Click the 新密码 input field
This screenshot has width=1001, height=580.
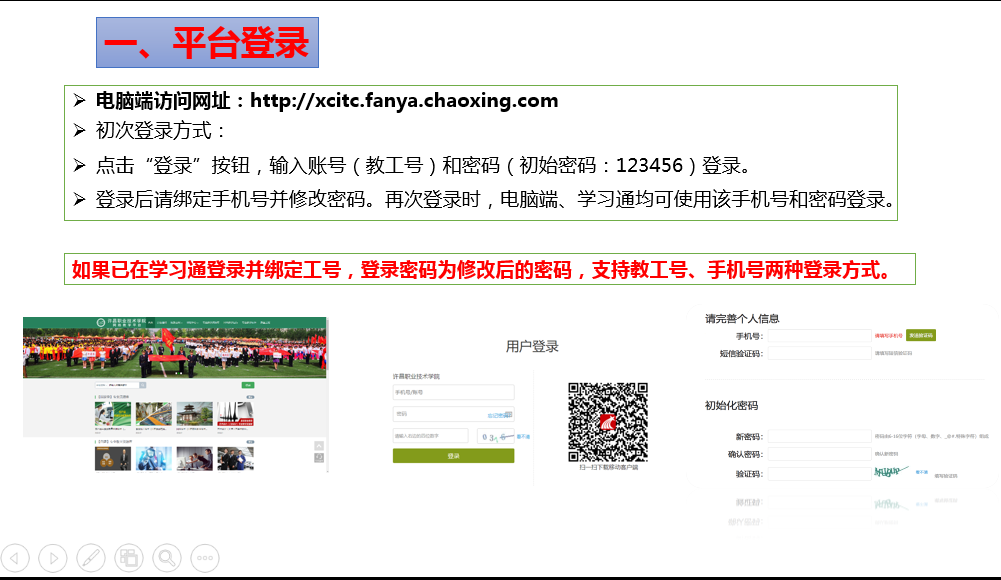tap(820, 436)
